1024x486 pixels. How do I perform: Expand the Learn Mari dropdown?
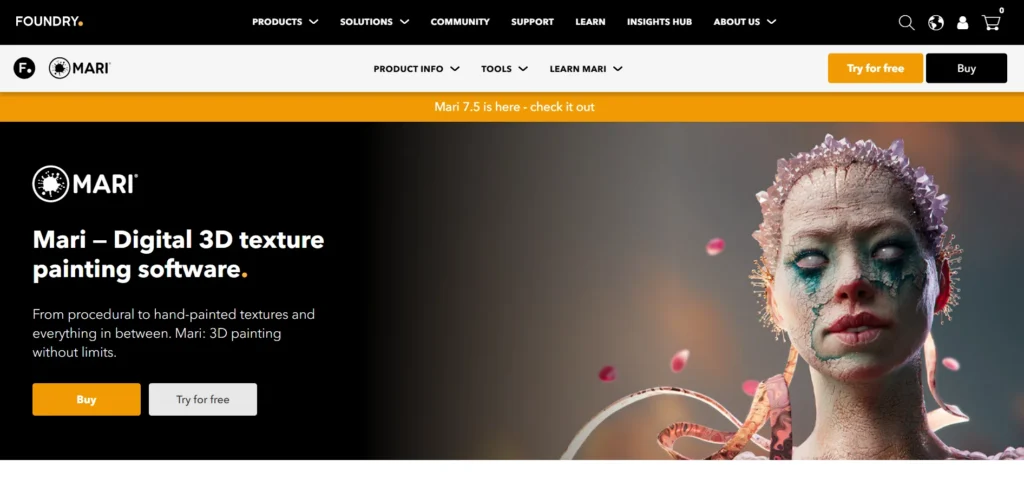(586, 69)
